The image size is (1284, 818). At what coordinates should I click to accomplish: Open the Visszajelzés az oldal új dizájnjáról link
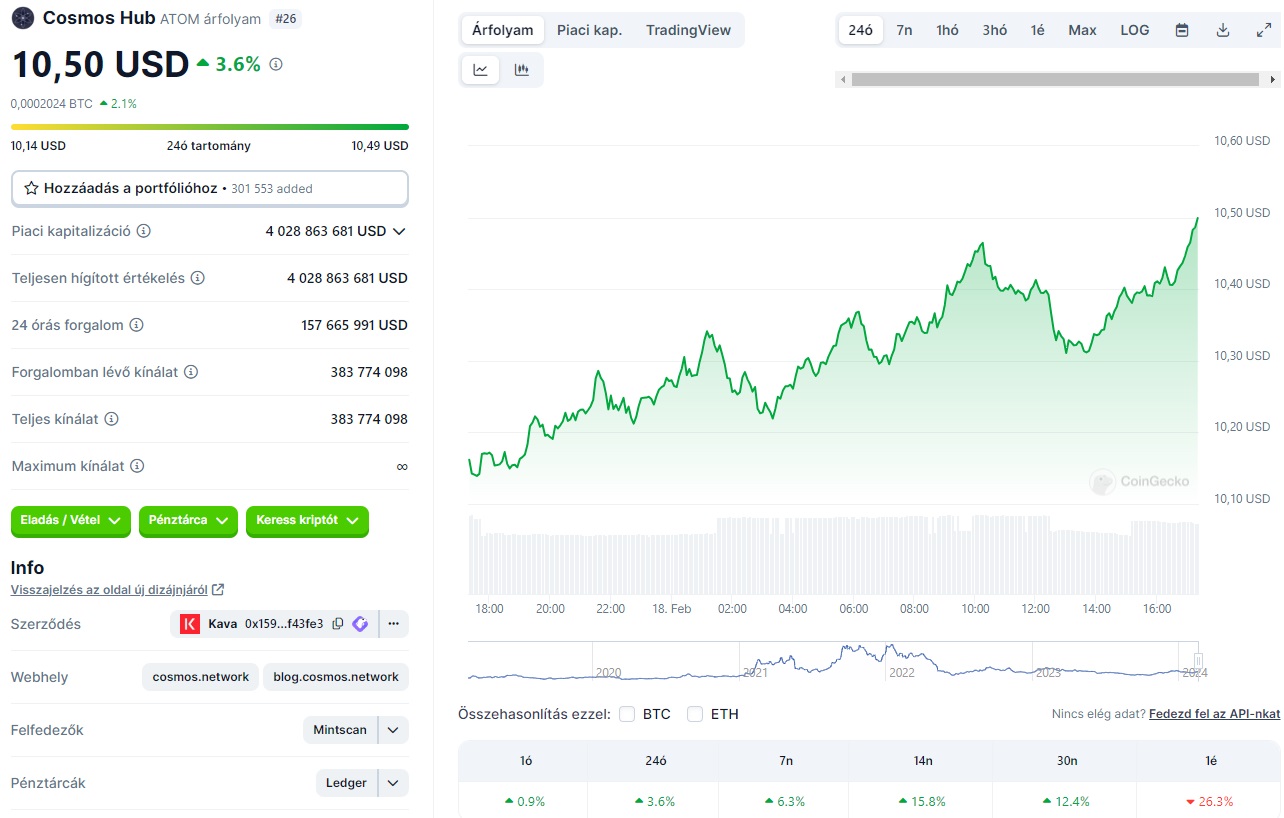coord(110,590)
